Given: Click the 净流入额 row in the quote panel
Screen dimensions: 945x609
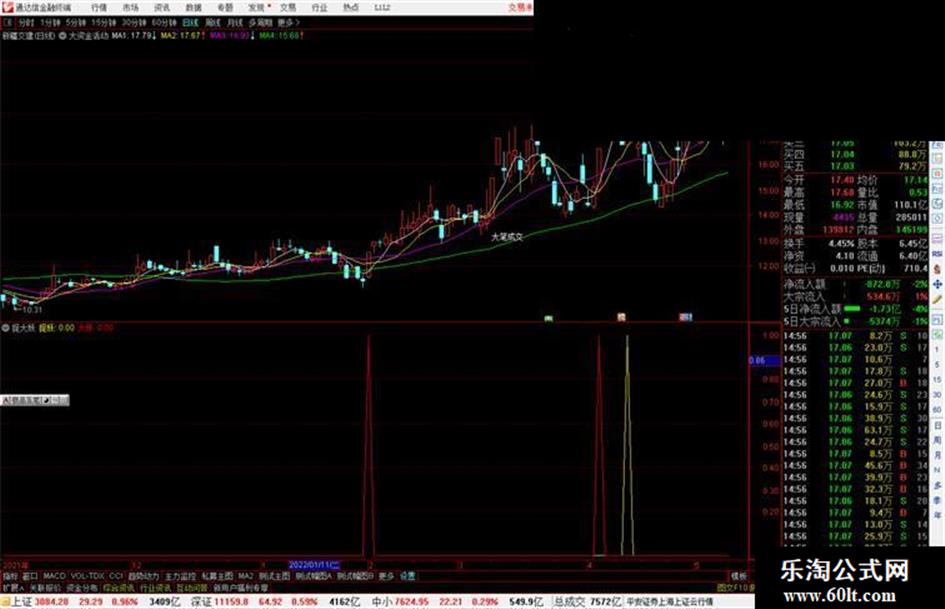Looking at the screenshot, I should tap(855, 284).
